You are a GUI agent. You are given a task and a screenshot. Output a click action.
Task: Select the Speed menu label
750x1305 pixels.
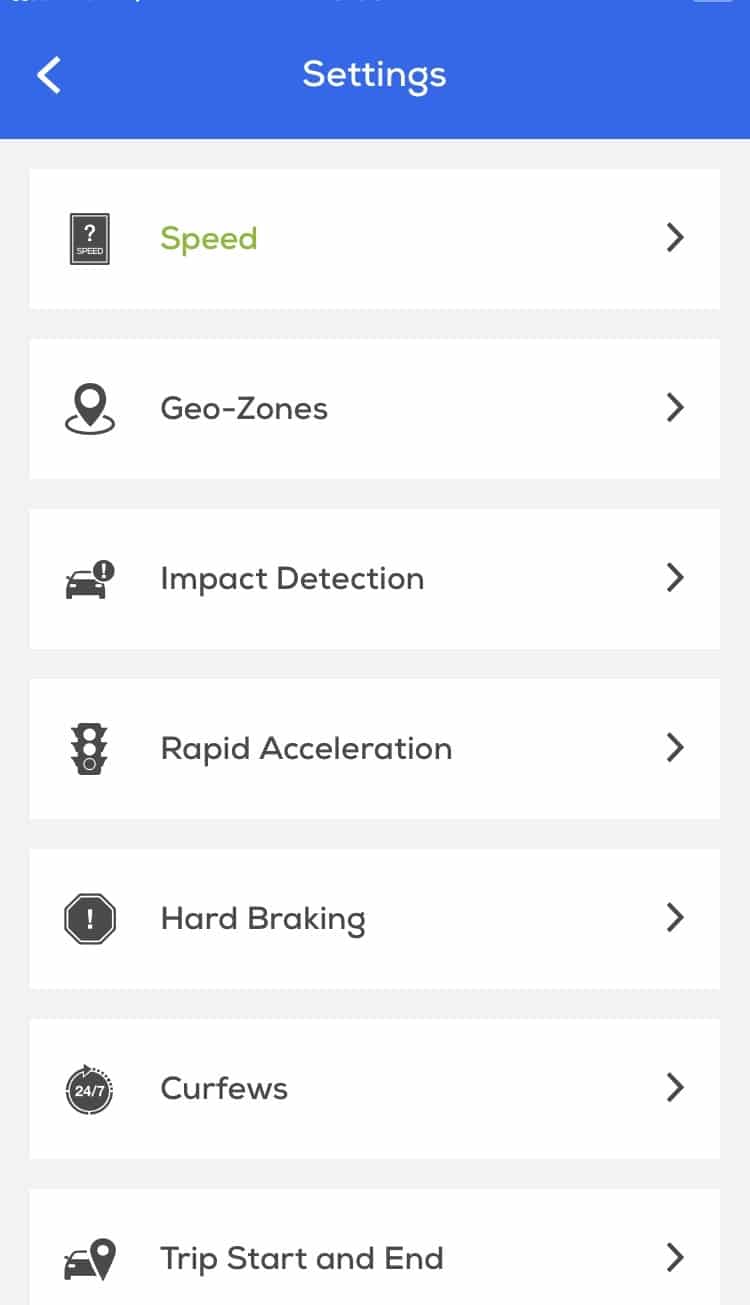pos(209,239)
